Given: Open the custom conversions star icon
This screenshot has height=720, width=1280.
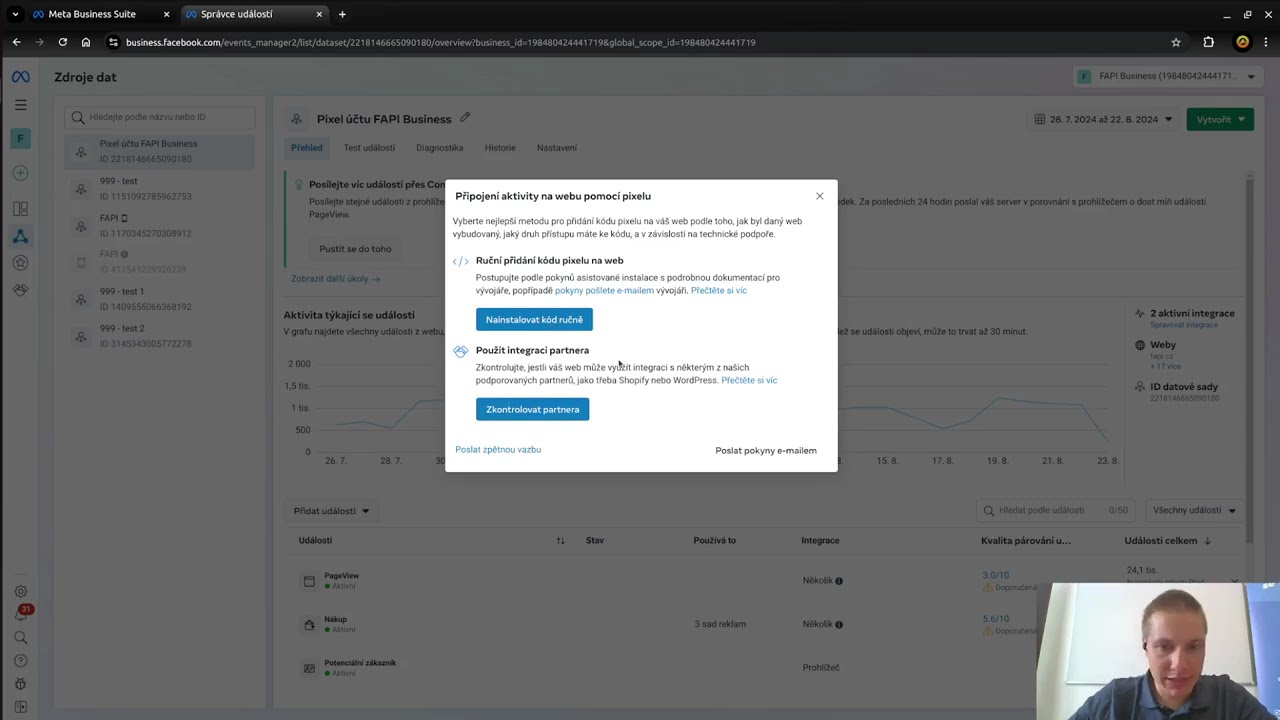Looking at the screenshot, I should 20,263.
